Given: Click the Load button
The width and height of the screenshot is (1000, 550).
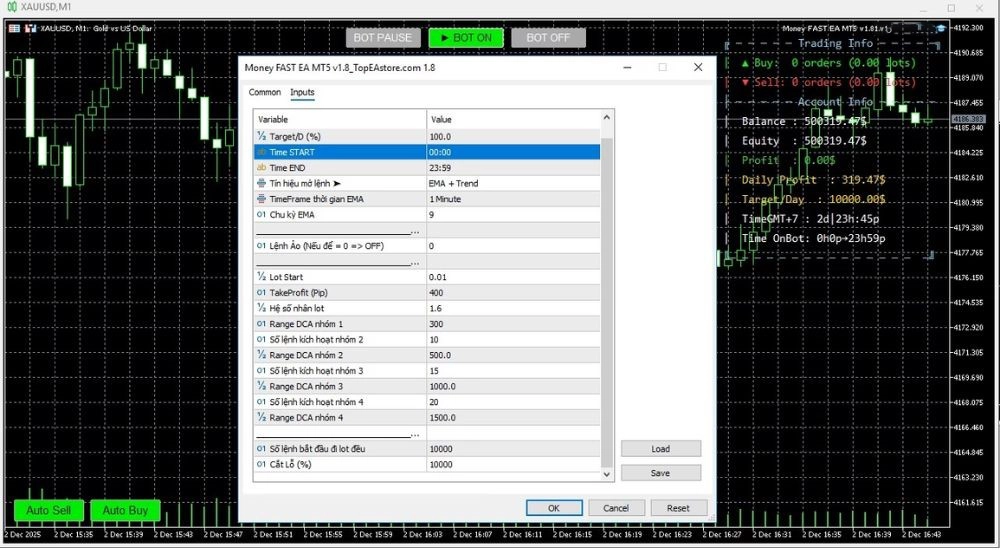Looking at the screenshot, I should [660, 449].
